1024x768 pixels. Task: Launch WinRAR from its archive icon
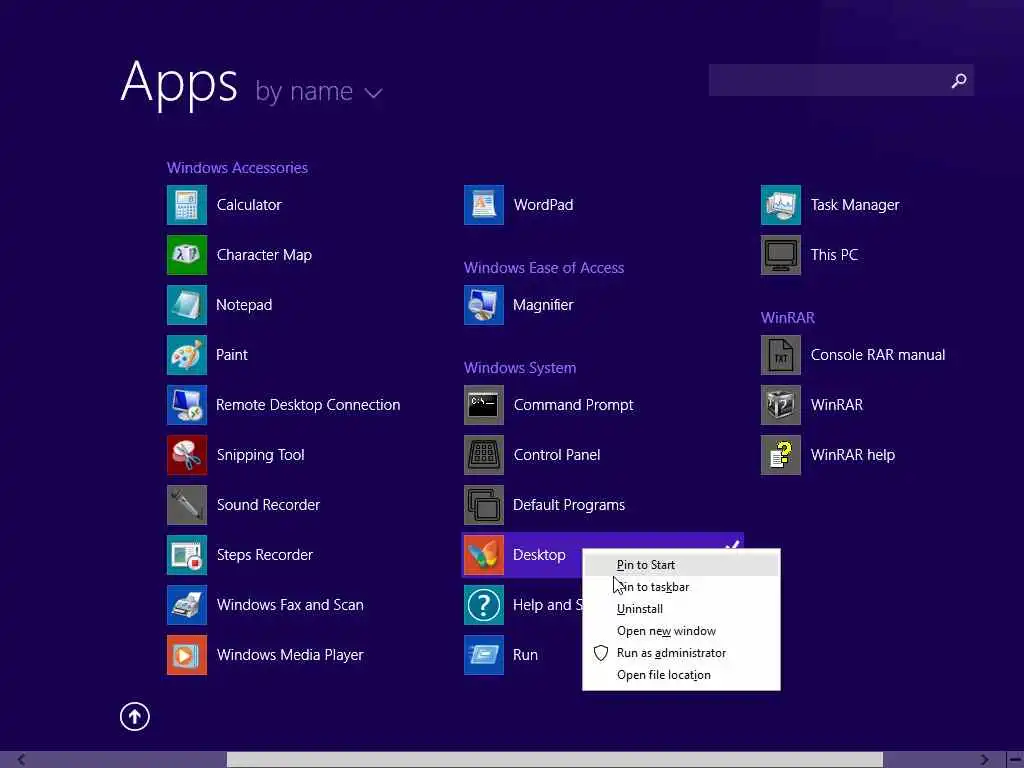(x=781, y=405)
